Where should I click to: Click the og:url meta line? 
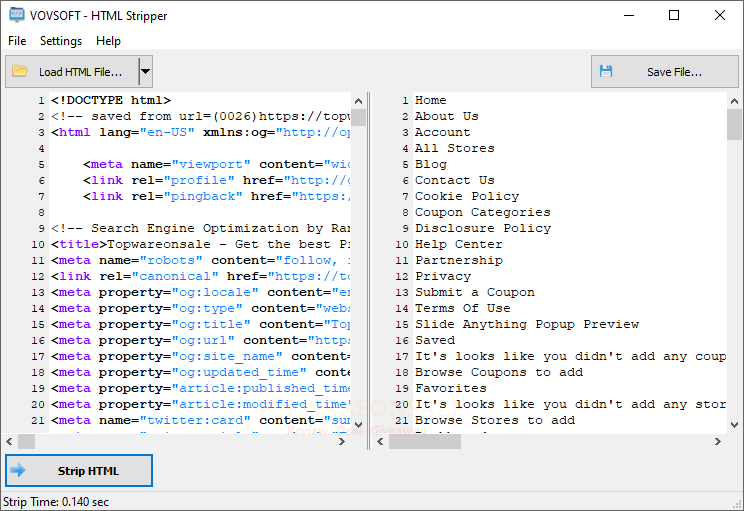tap(200, 340)
